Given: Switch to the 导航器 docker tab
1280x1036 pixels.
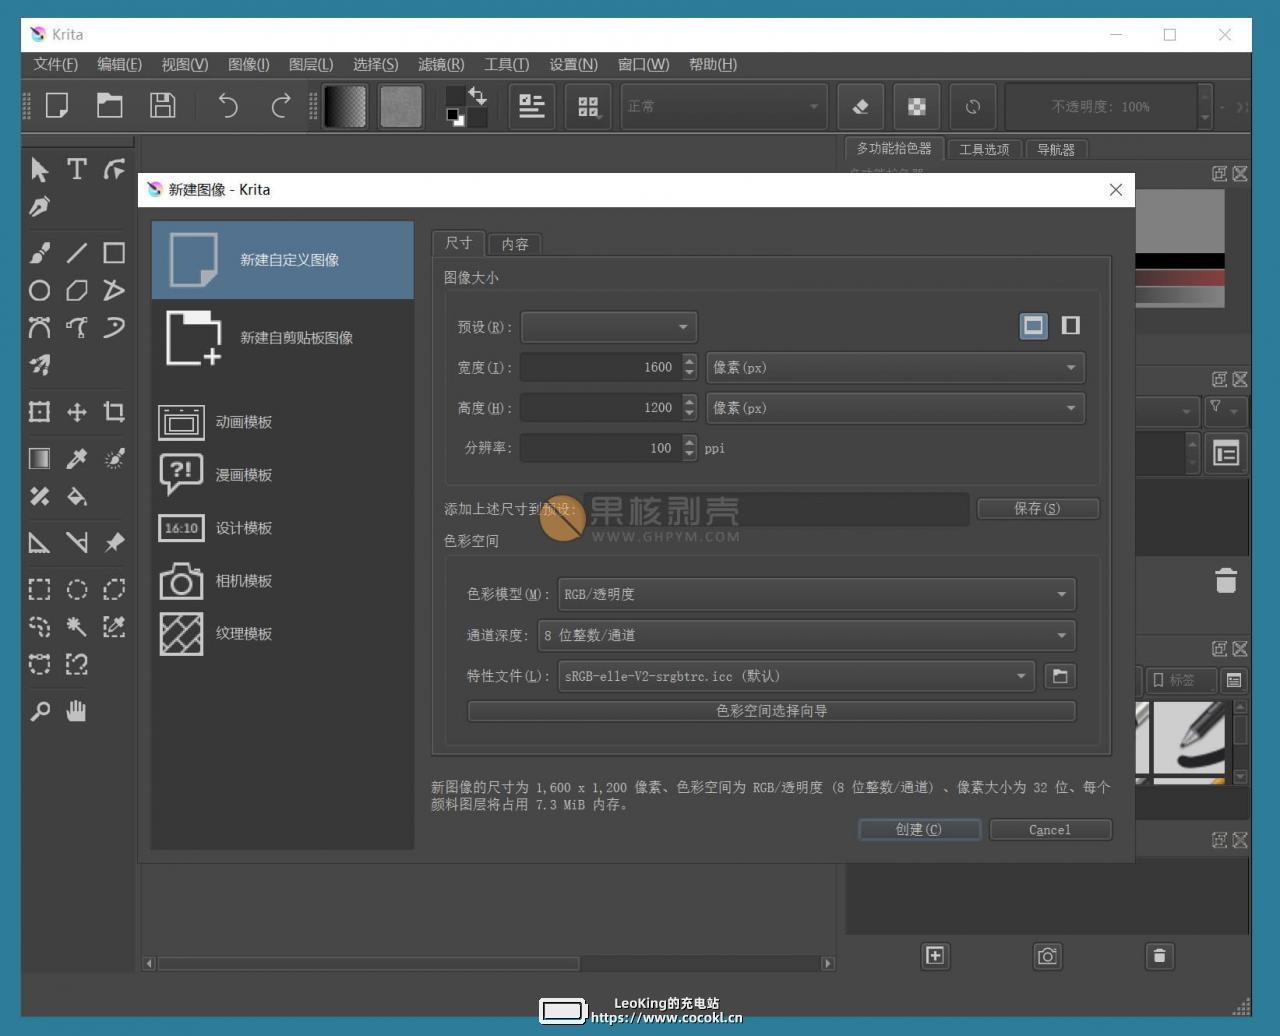Looking at the screenshot, I should (1056, 149).
